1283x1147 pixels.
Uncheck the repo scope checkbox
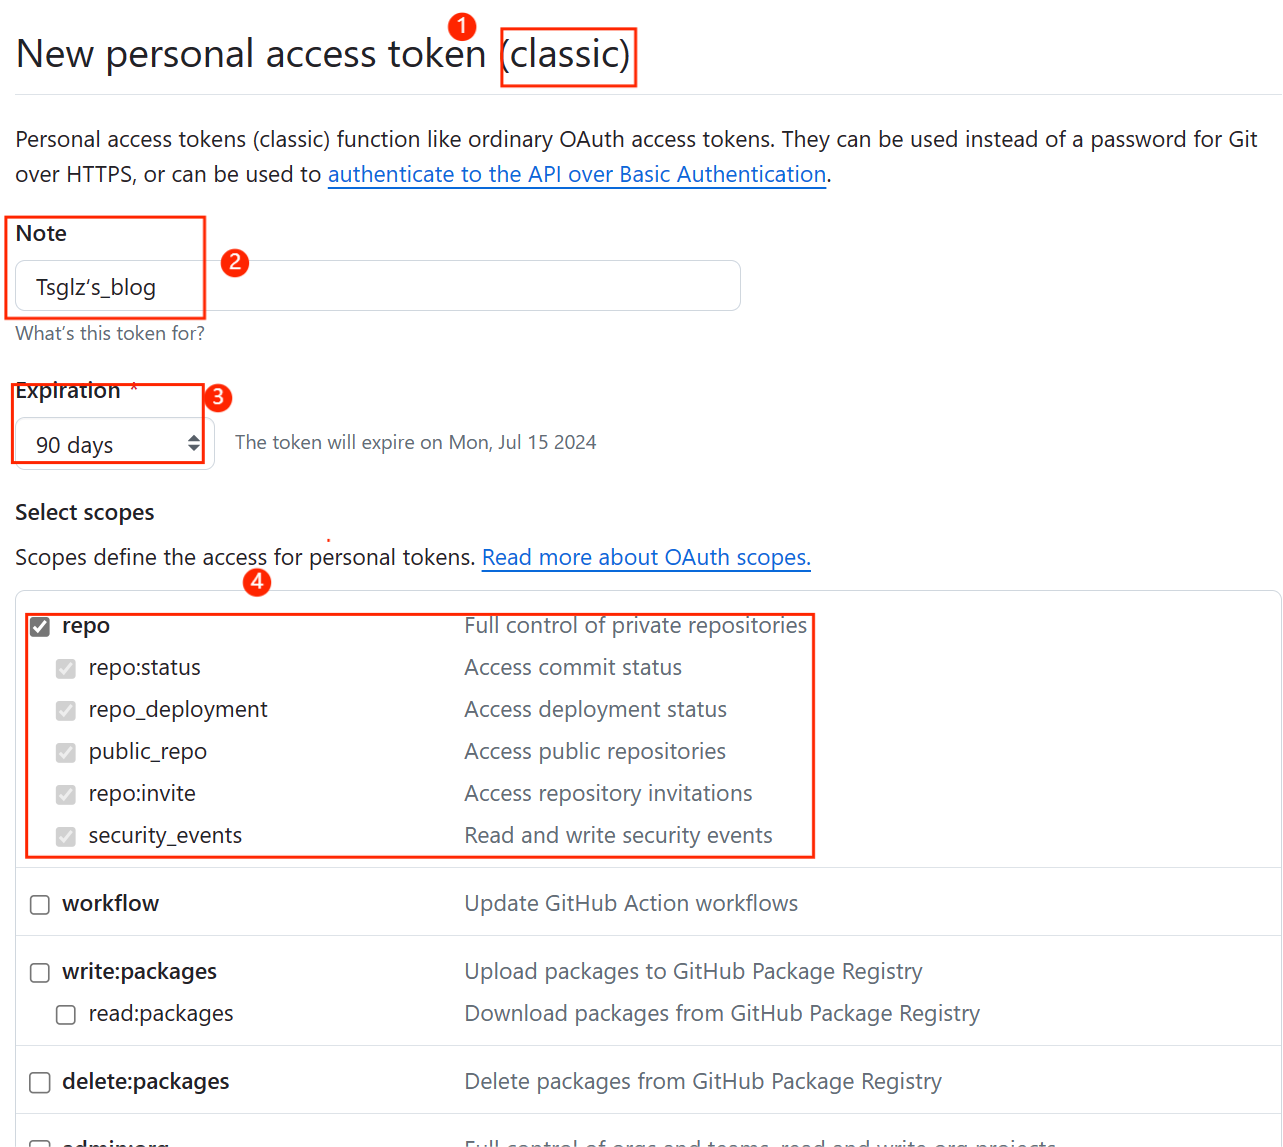point(40,627)
